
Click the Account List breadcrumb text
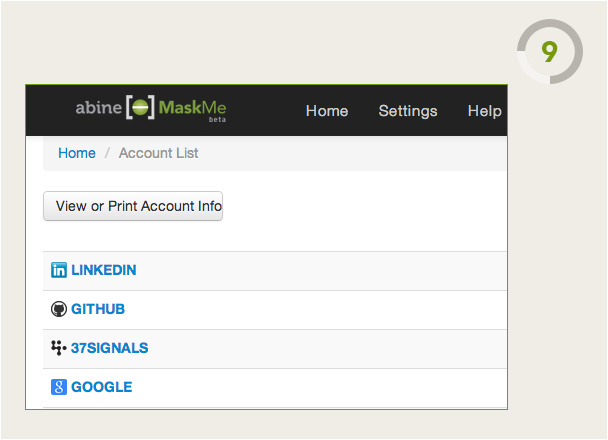159,153
